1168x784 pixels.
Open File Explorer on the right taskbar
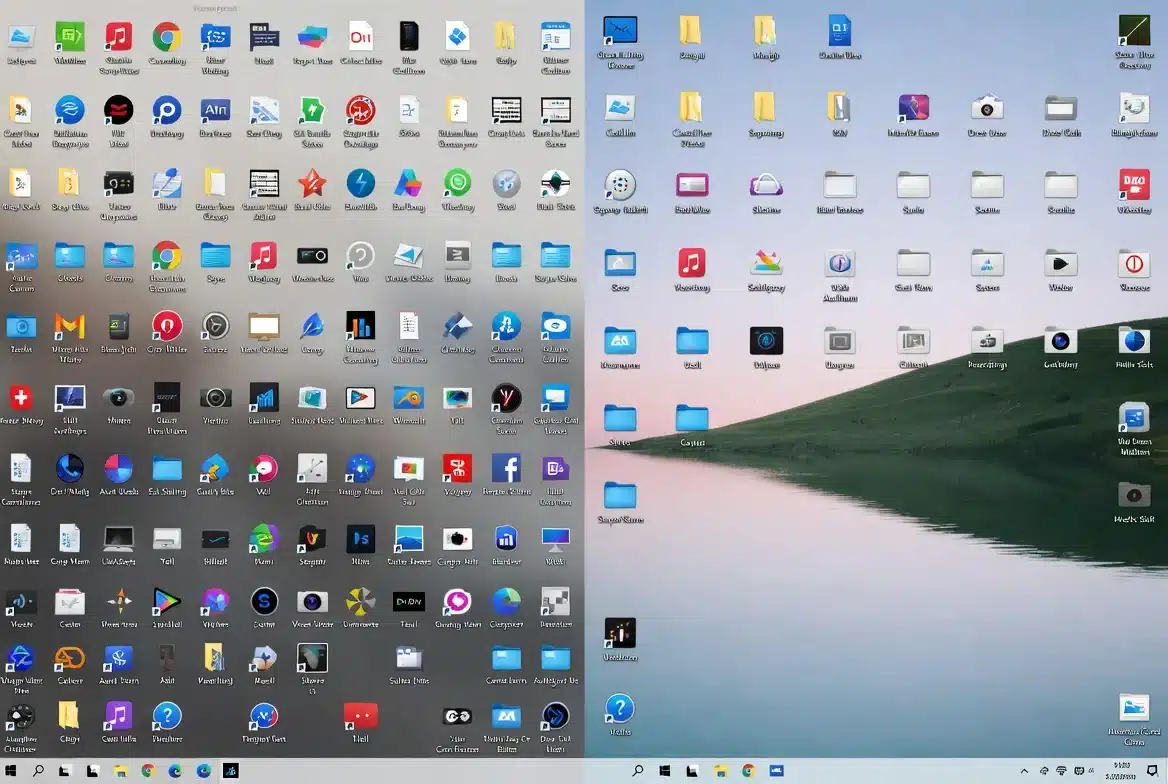click(720, 771)
